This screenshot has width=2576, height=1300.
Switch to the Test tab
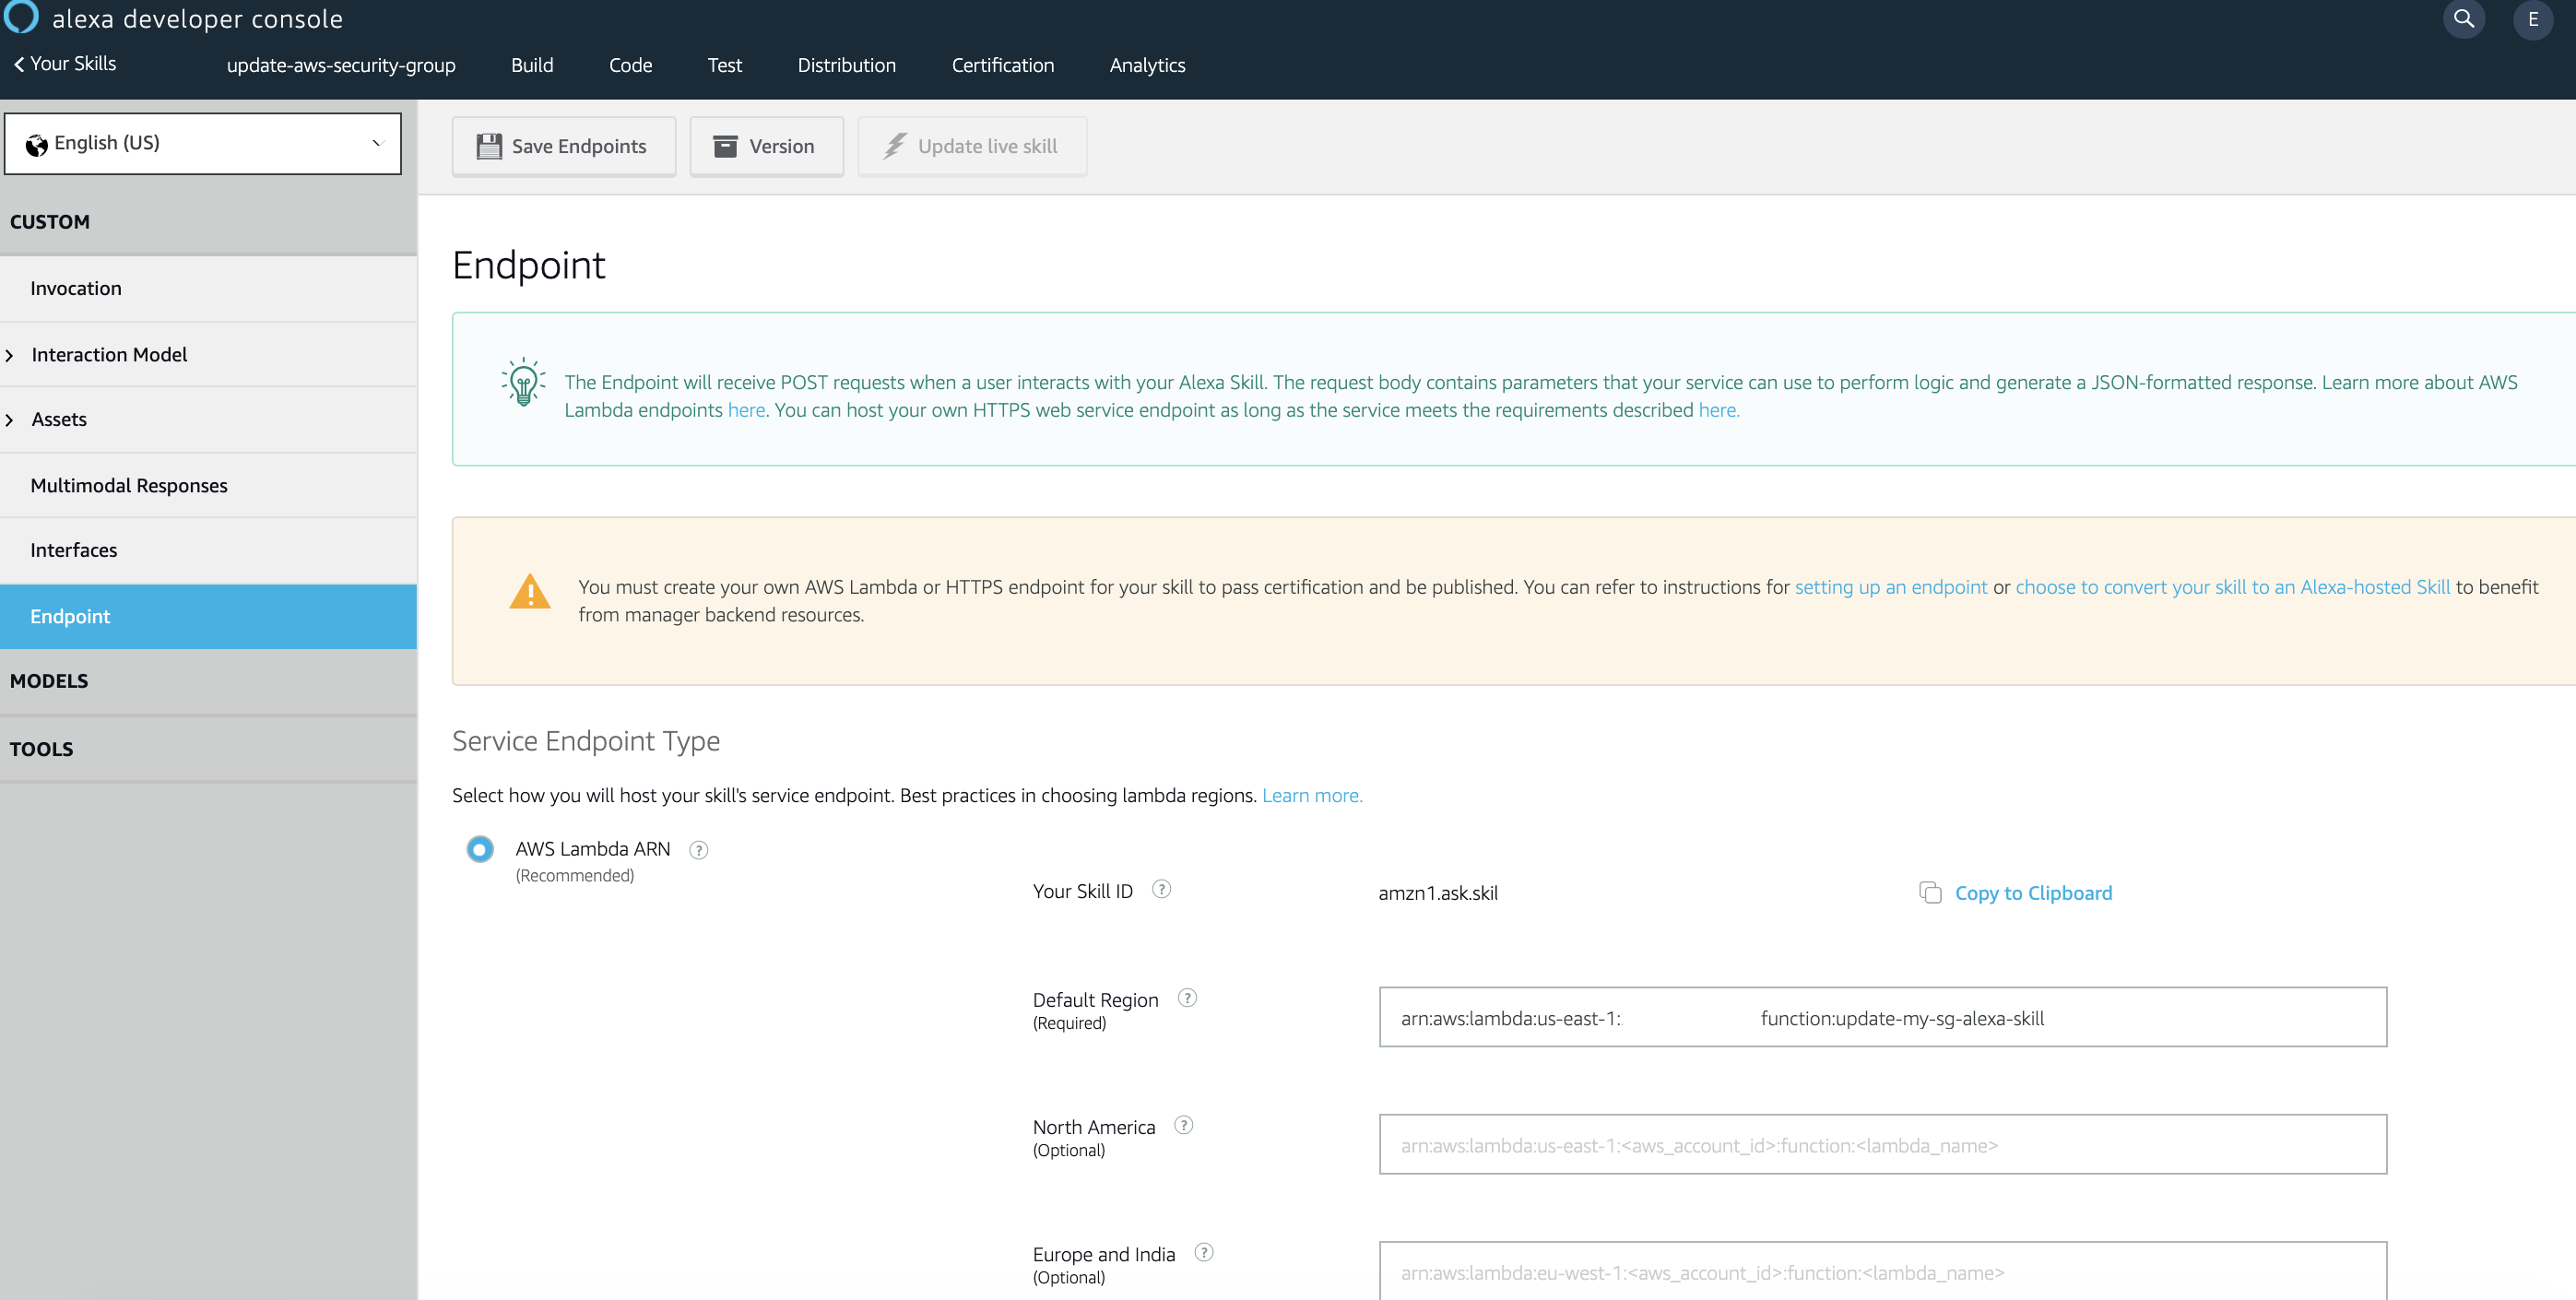click(724, 64)
